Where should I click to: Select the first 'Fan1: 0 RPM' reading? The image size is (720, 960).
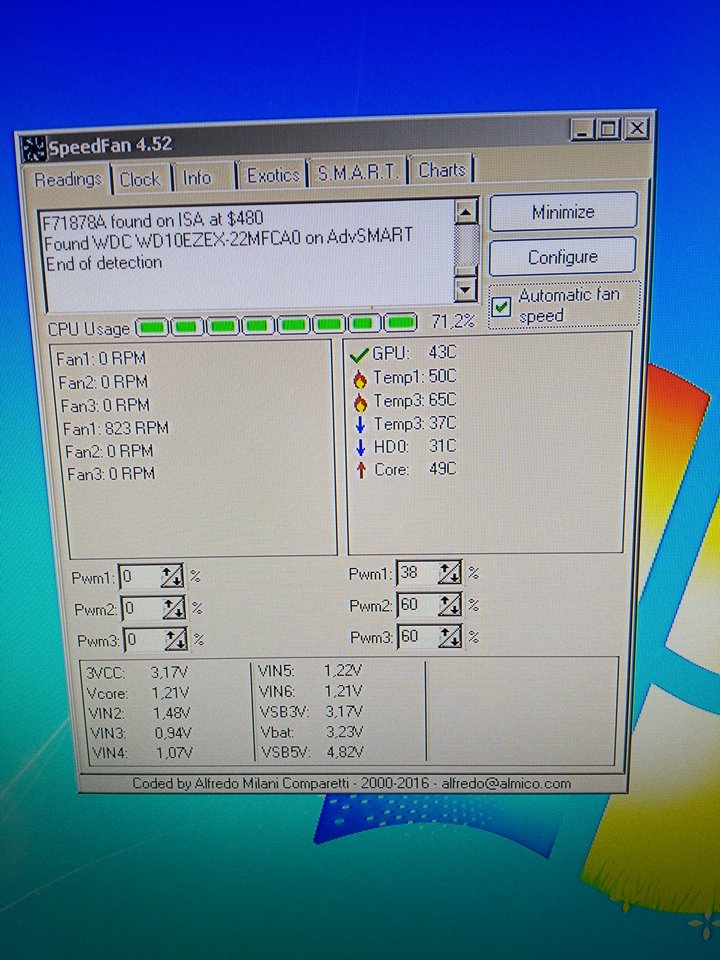click(101, 358)
